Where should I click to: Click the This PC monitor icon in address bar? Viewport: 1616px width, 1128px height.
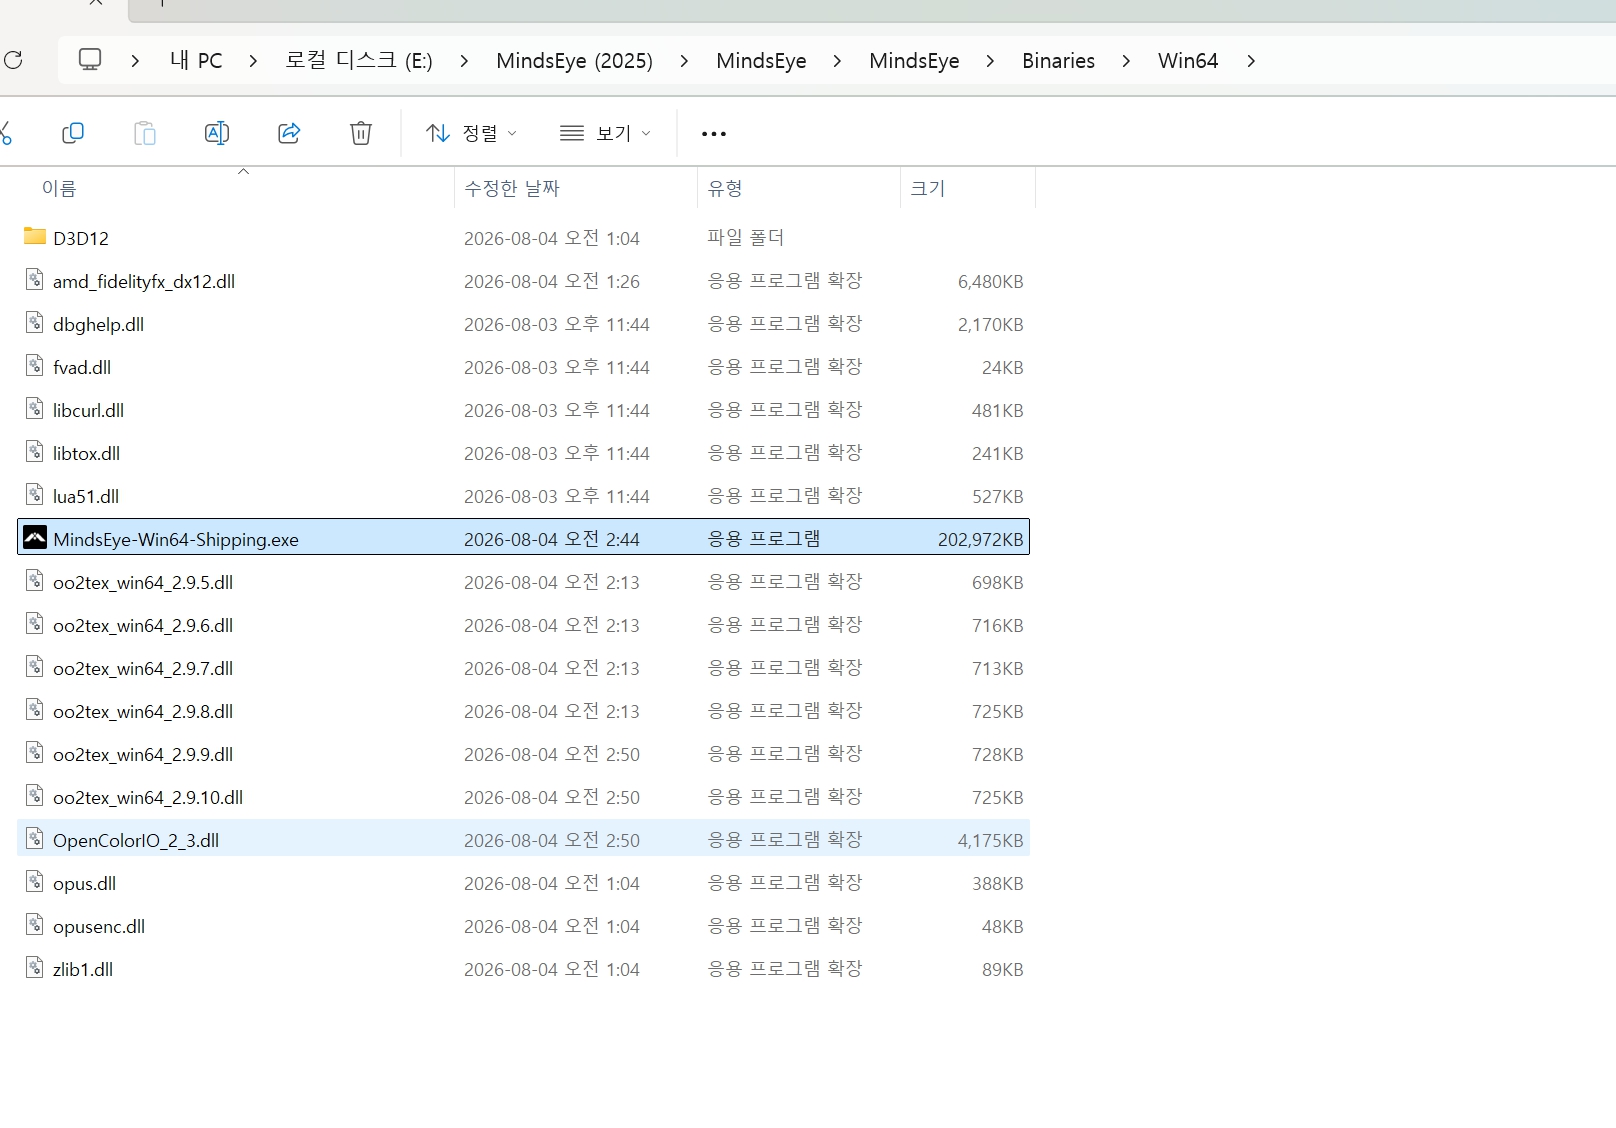[90, 60]
